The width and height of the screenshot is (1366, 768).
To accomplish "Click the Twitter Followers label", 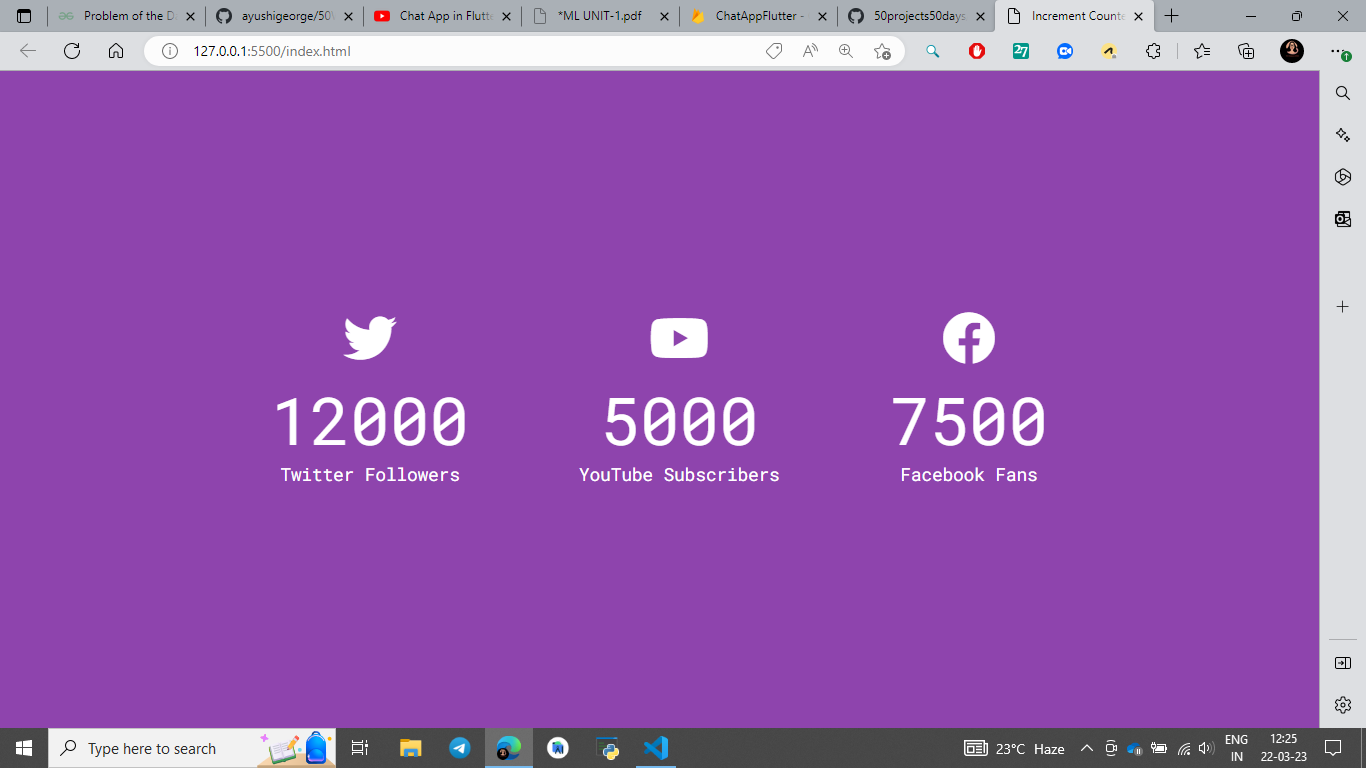I will tap(370, 475).
